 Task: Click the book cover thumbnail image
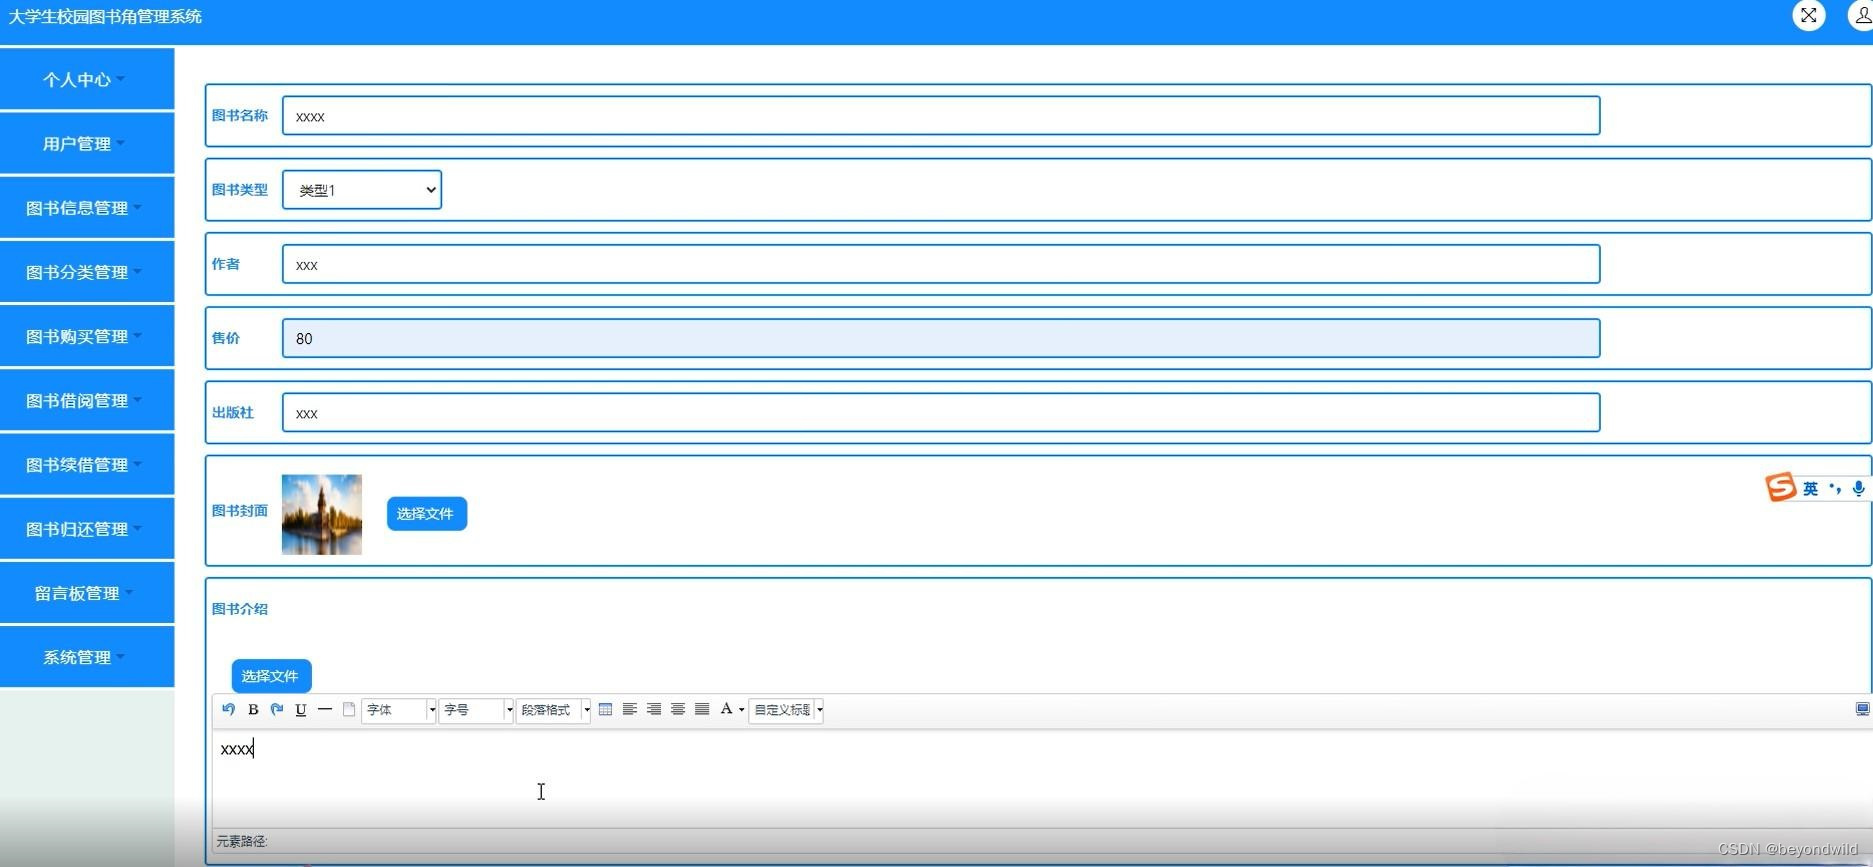pyautogui.click(x=322, y=514)
